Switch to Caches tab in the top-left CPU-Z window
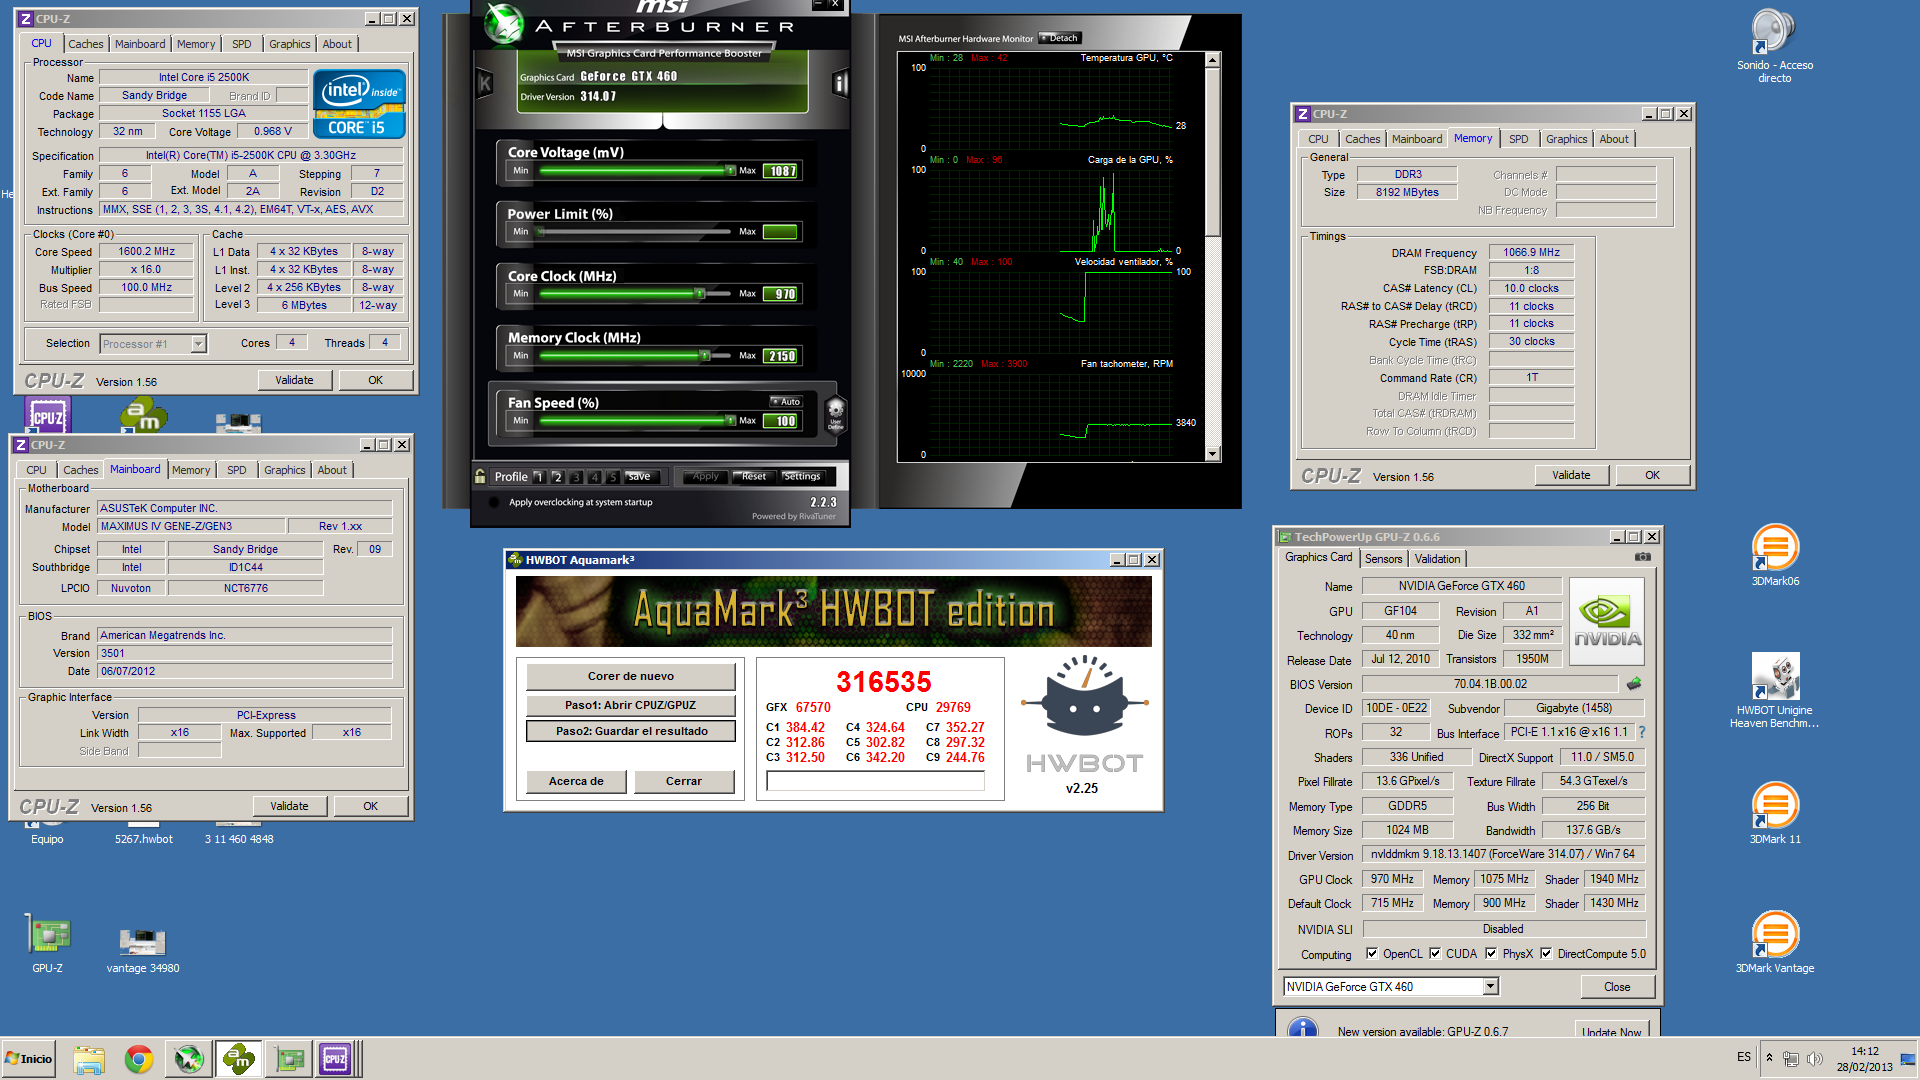 tap(85, 44)
